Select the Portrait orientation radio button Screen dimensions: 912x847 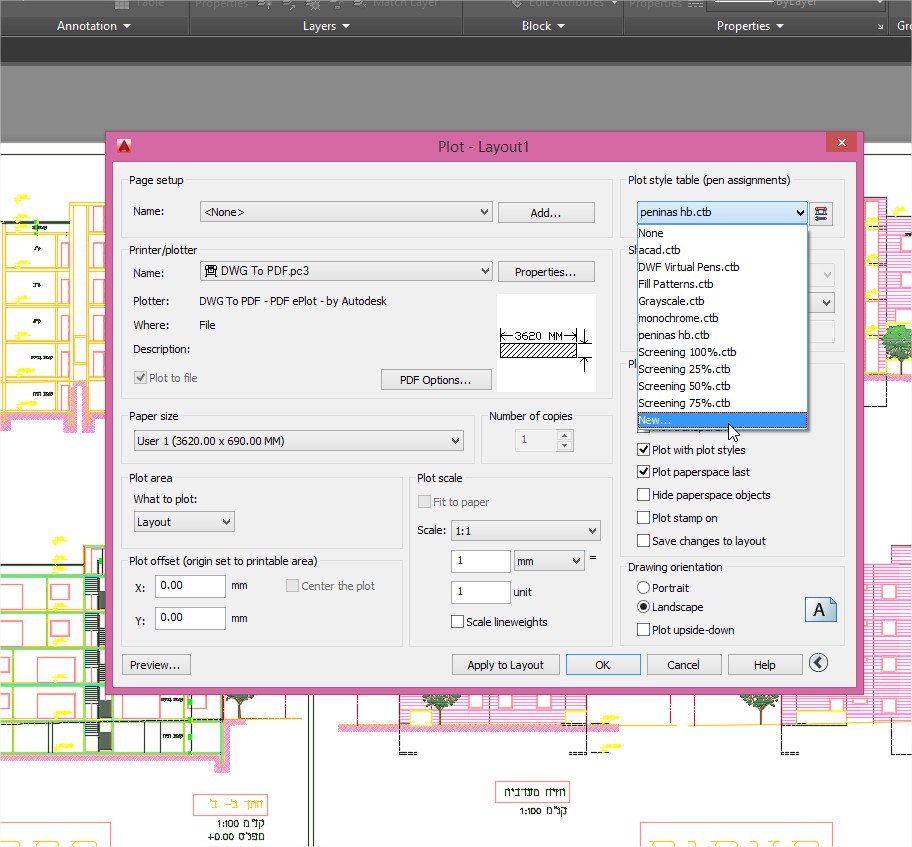[644, 588]
